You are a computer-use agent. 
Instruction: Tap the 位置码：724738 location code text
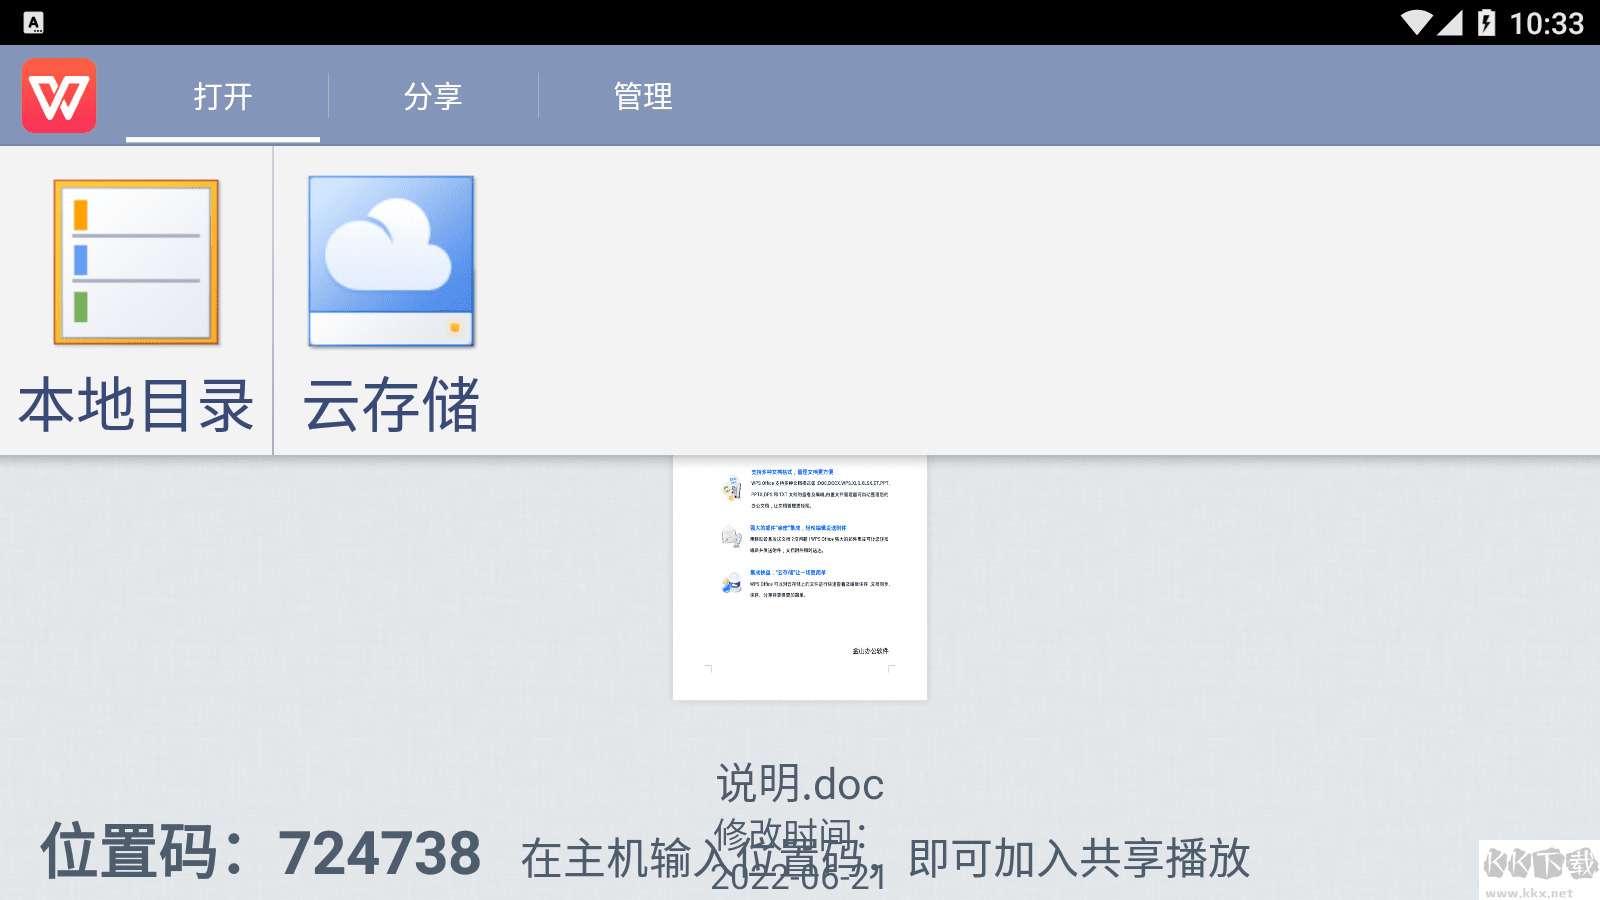261,853
